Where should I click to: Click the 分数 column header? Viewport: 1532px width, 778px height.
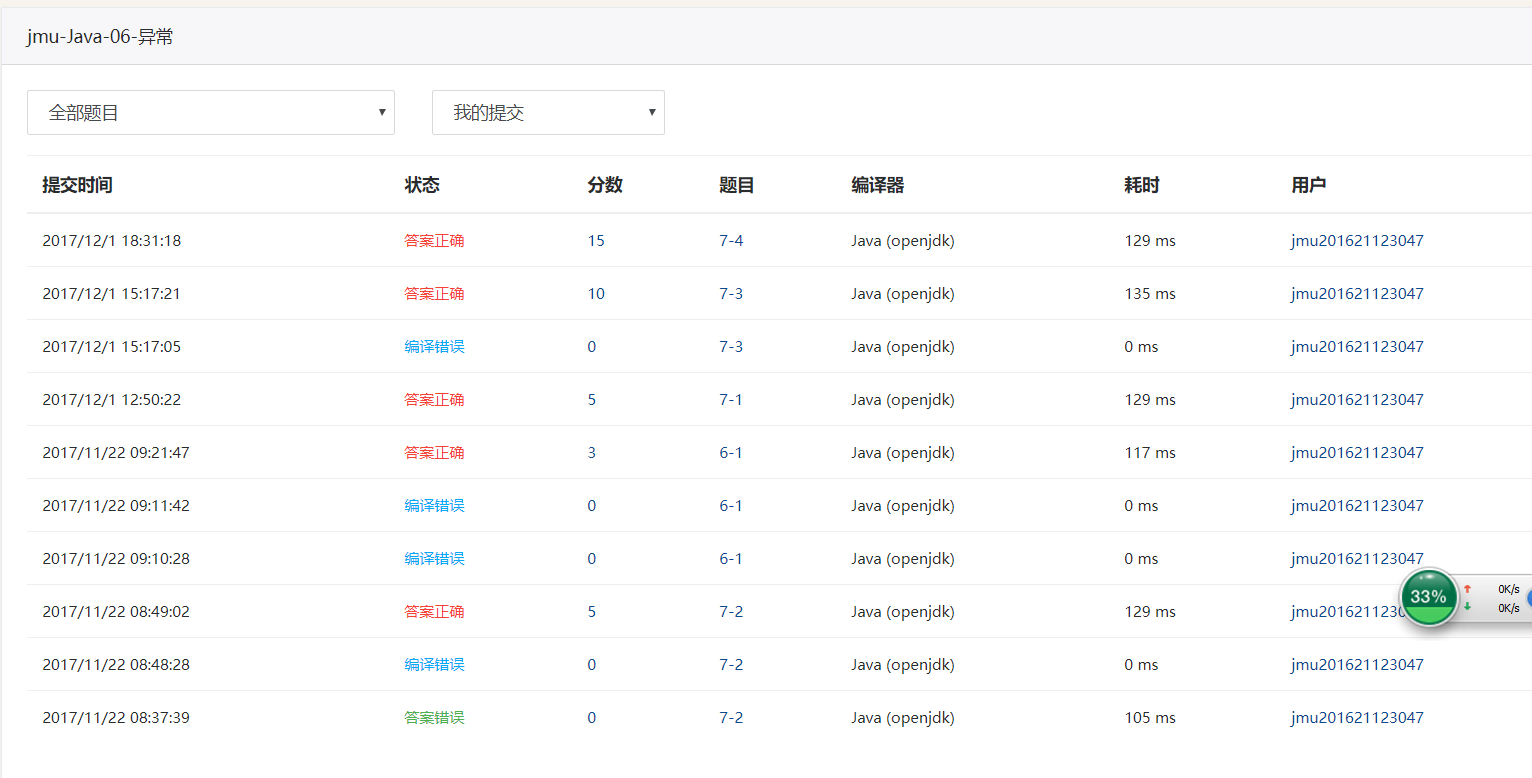(x=605, y=185)
